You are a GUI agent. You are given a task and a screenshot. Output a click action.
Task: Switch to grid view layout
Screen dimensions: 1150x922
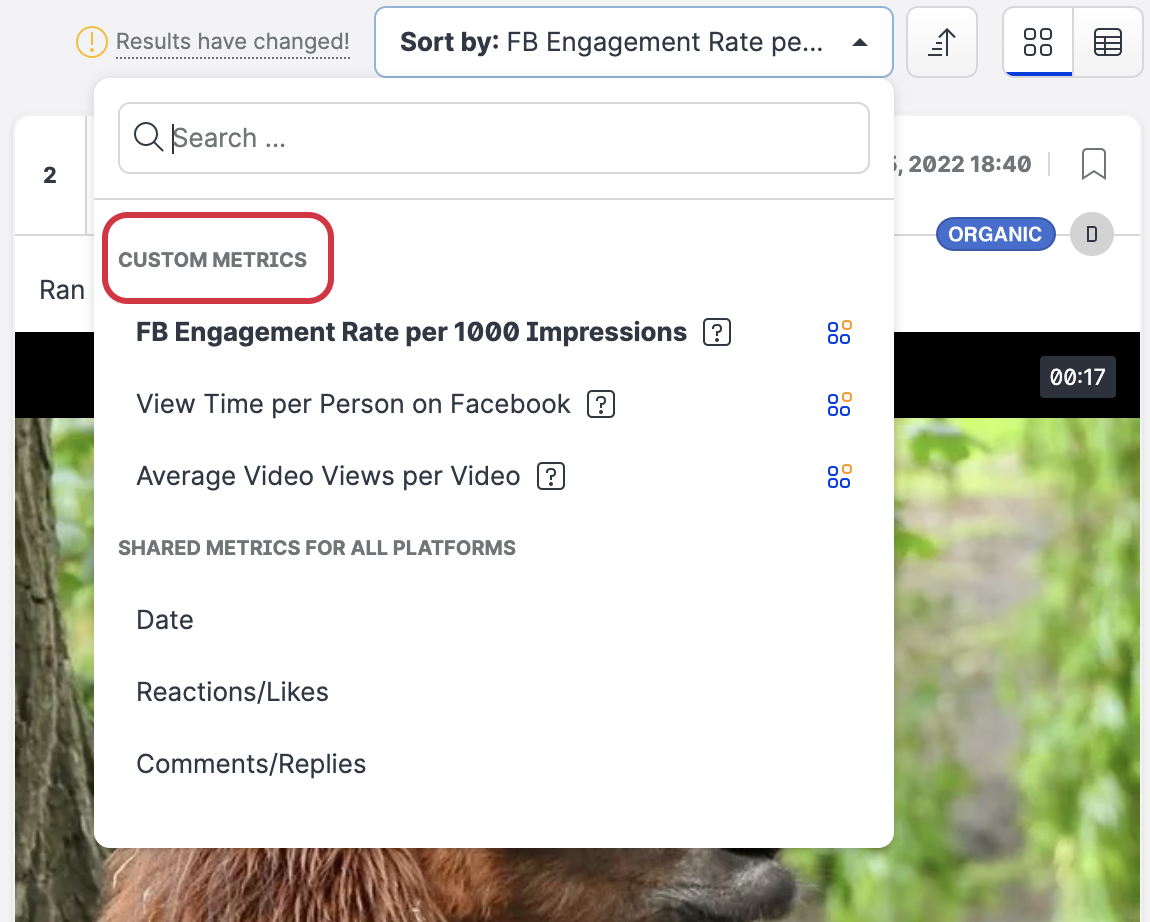[x=1038, y=42]
